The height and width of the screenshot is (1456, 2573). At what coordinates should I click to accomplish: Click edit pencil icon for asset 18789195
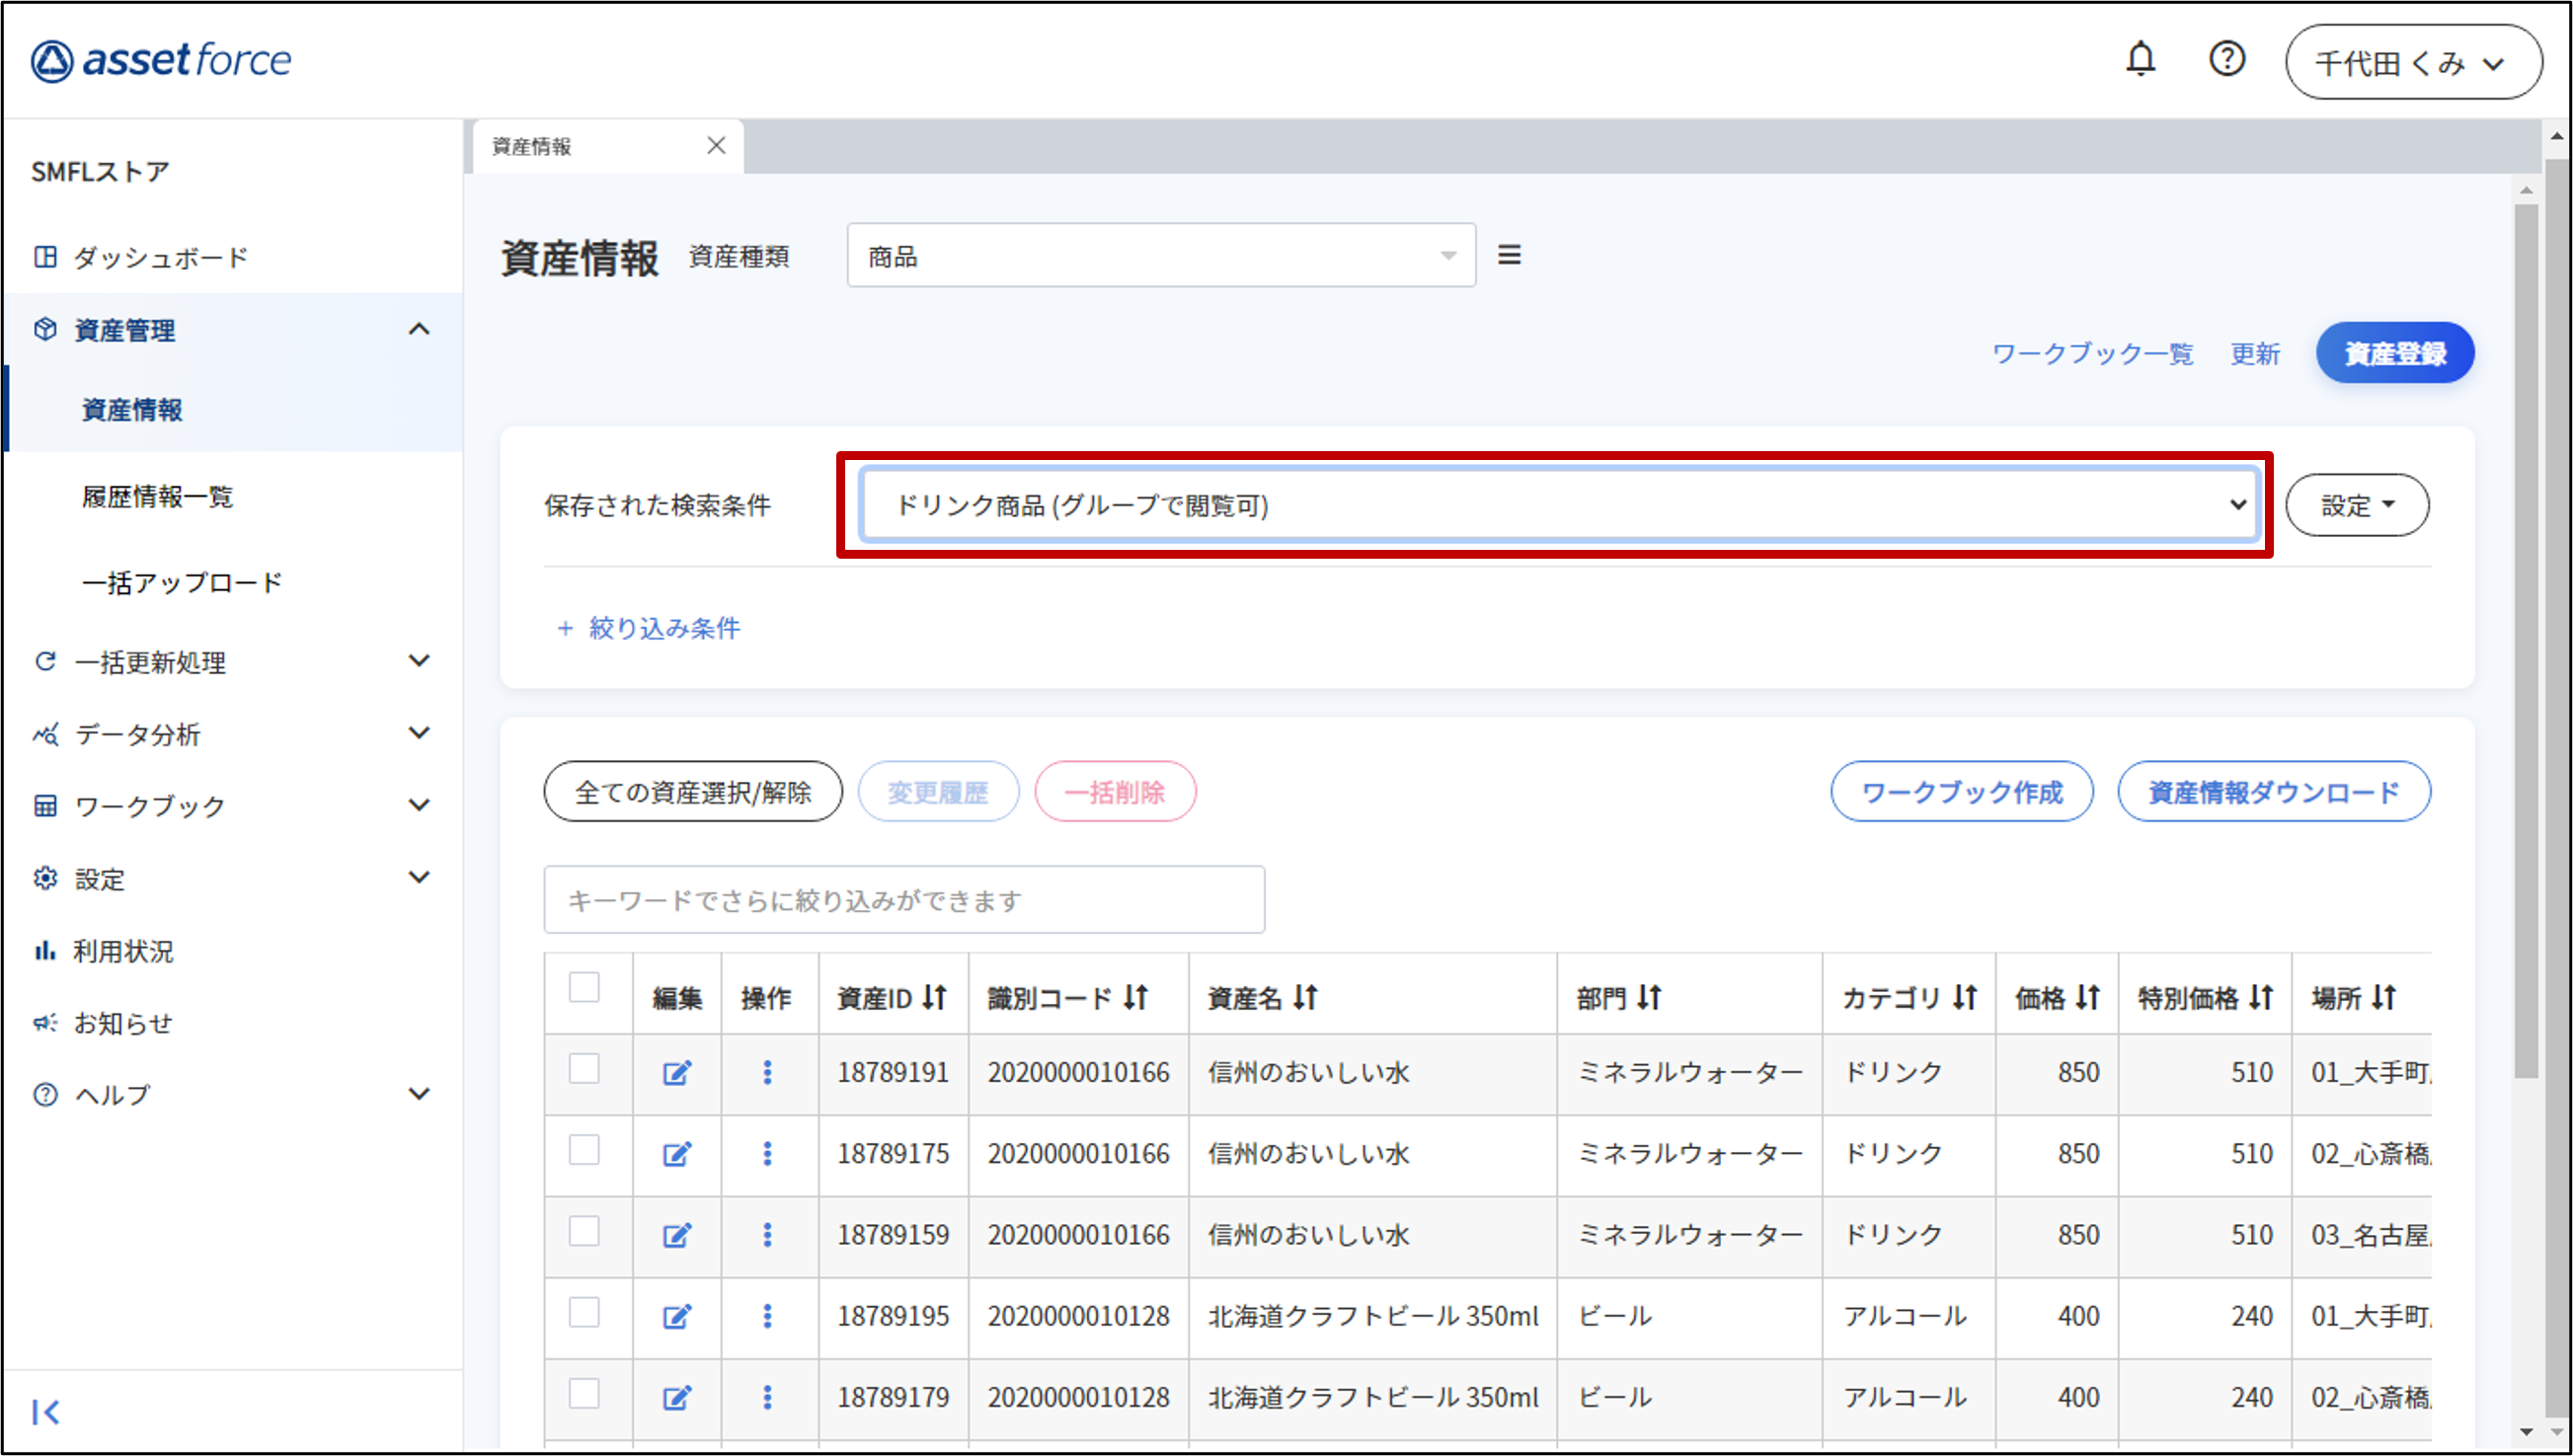677,1316
